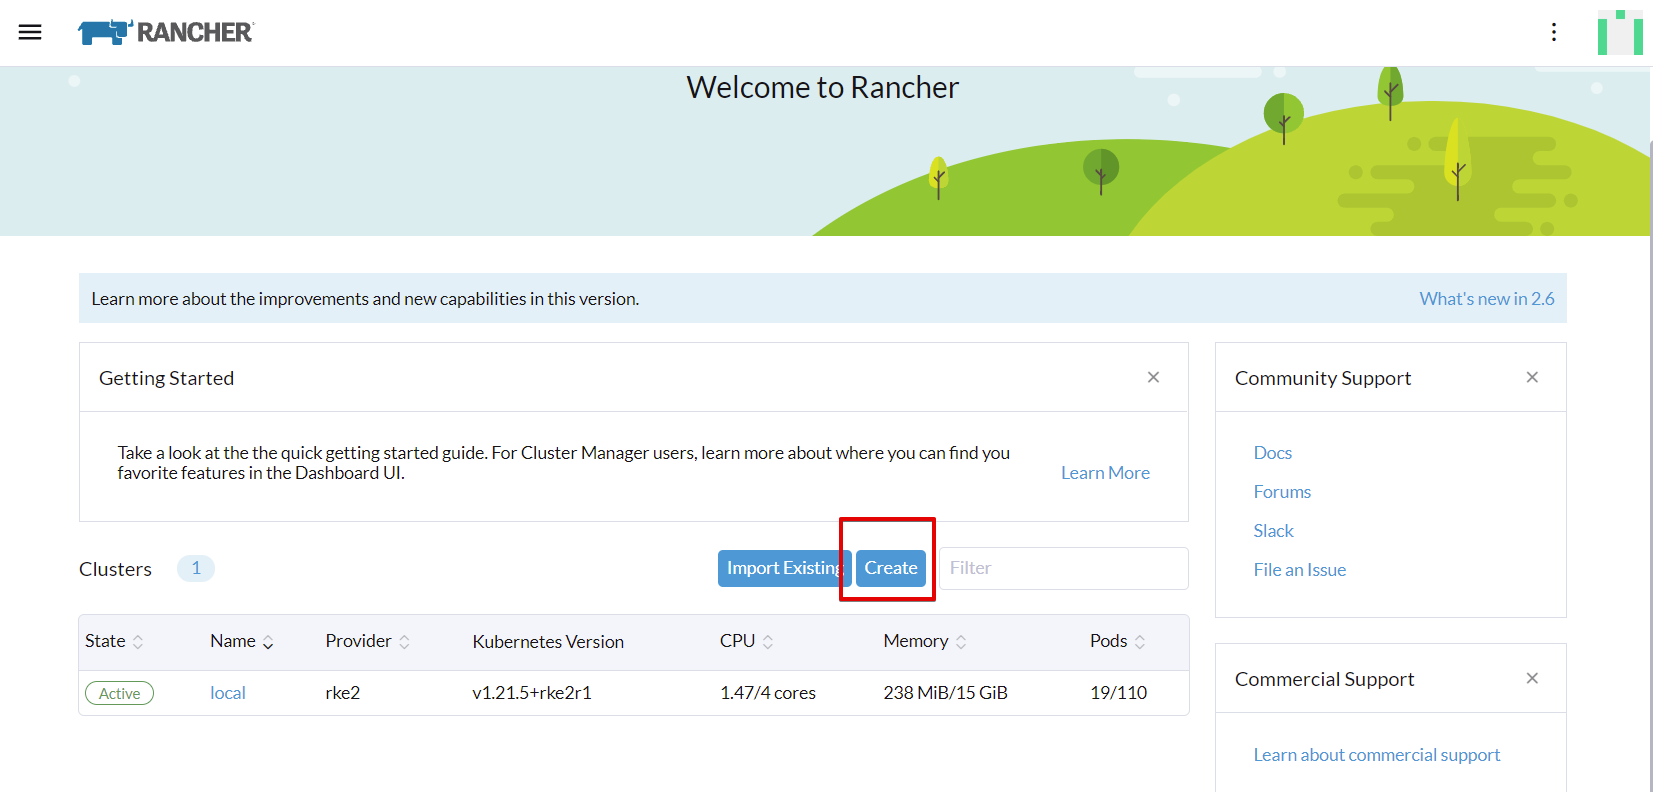Click the v1.21.5+rke2r1 version cell
1653x792 pixels.
532,693
